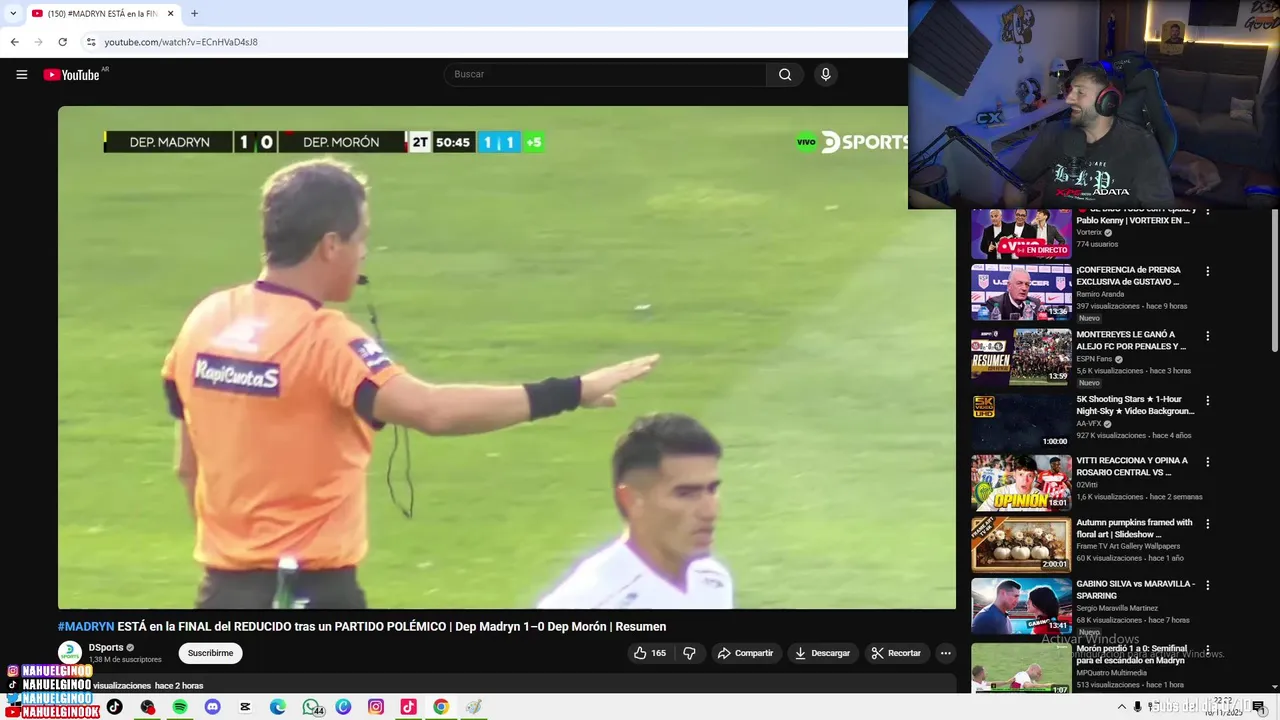This screenshot has height=720, width=1280.
Task: Like the video with thumbs-up
Action: click(x=650, y=653)
